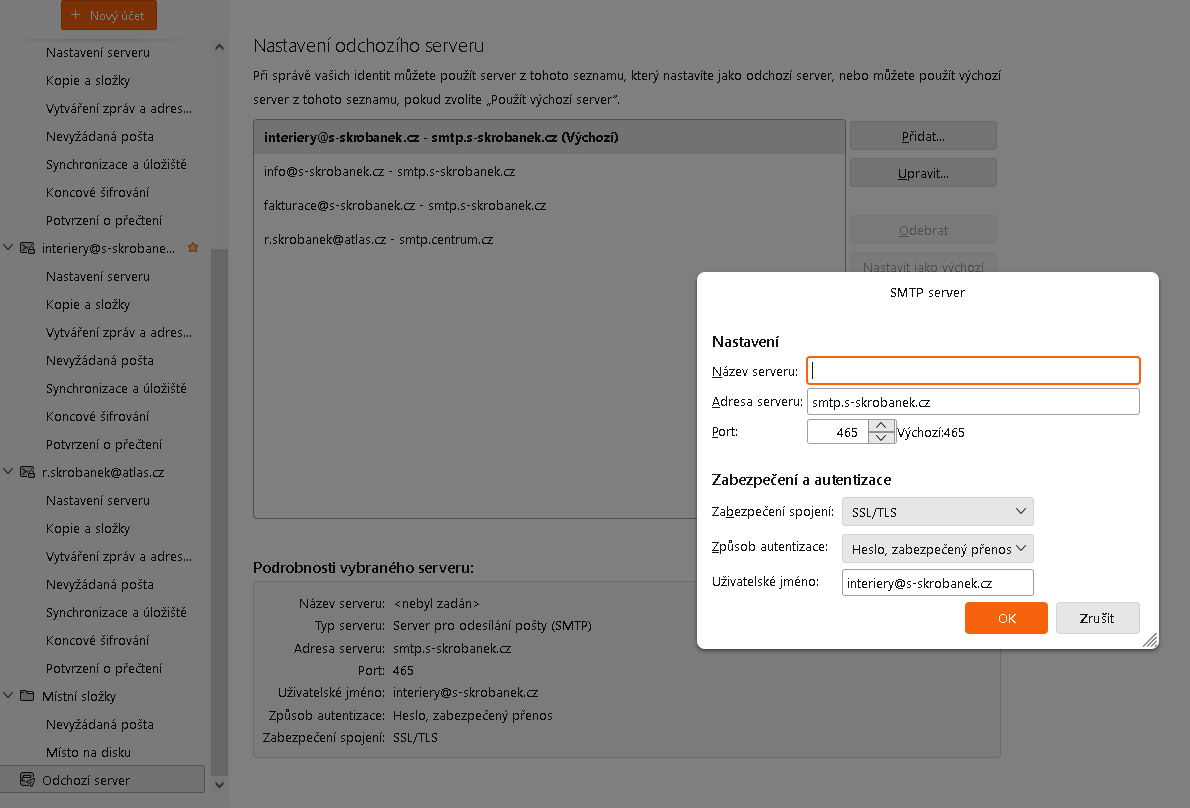This screenshot has height=808, width=1190.
Task: Click the Uživatelské jméno input field
Action: point(937,583)
